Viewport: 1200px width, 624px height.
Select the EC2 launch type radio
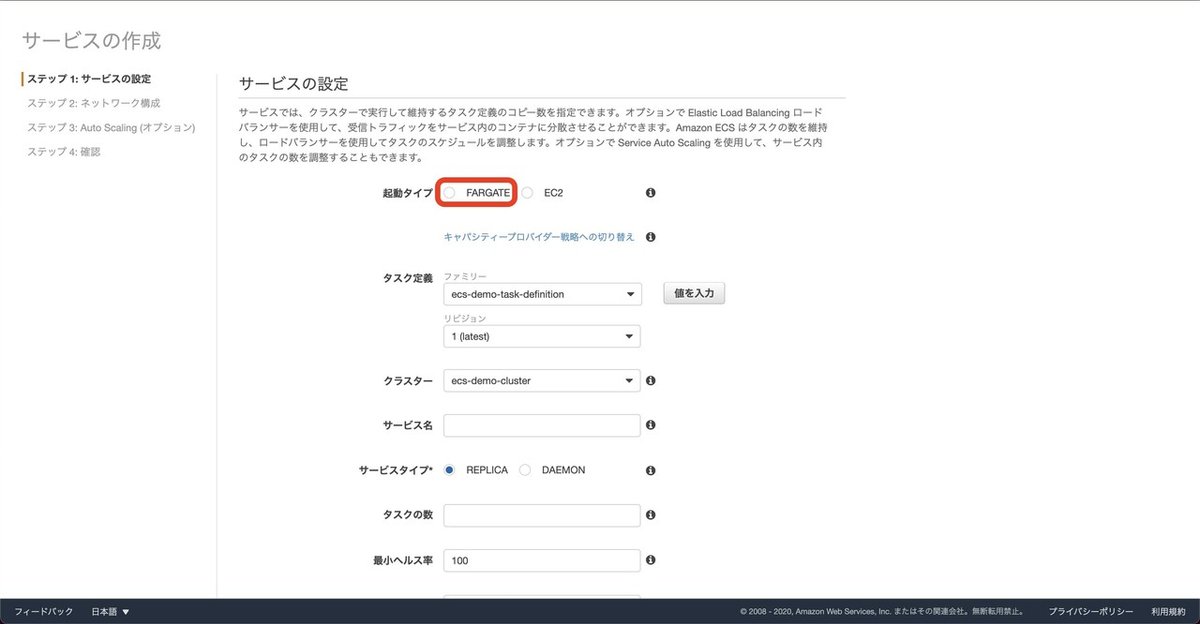pyautogui.click(x=527, y=192)
